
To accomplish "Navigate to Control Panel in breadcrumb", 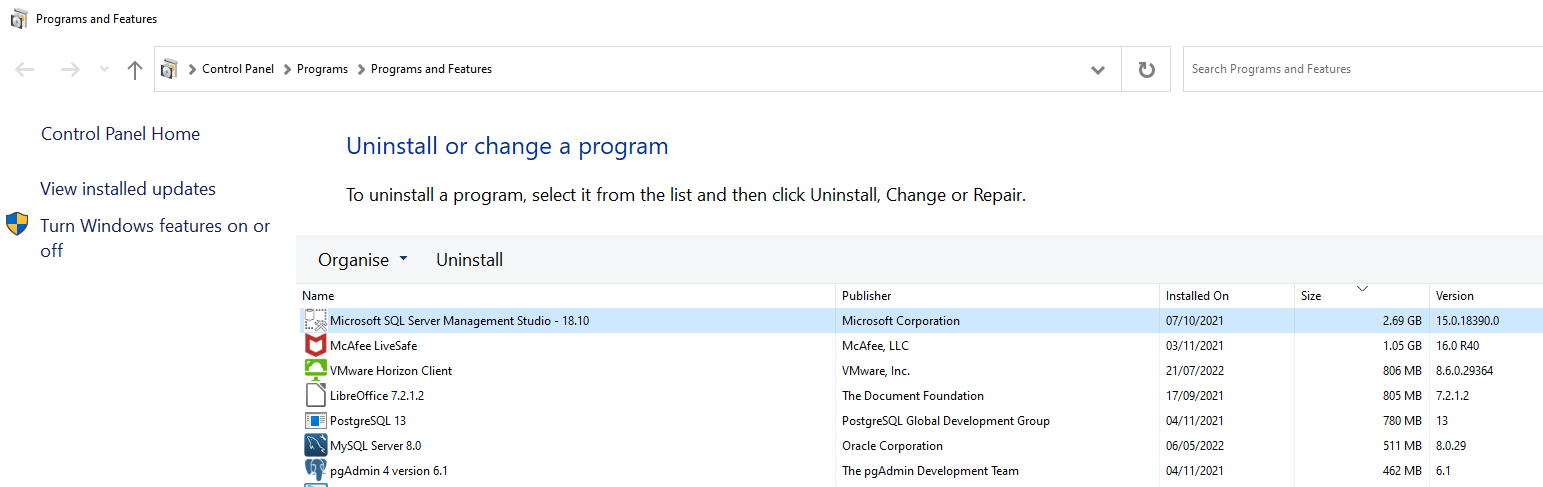I will point(237,69).
